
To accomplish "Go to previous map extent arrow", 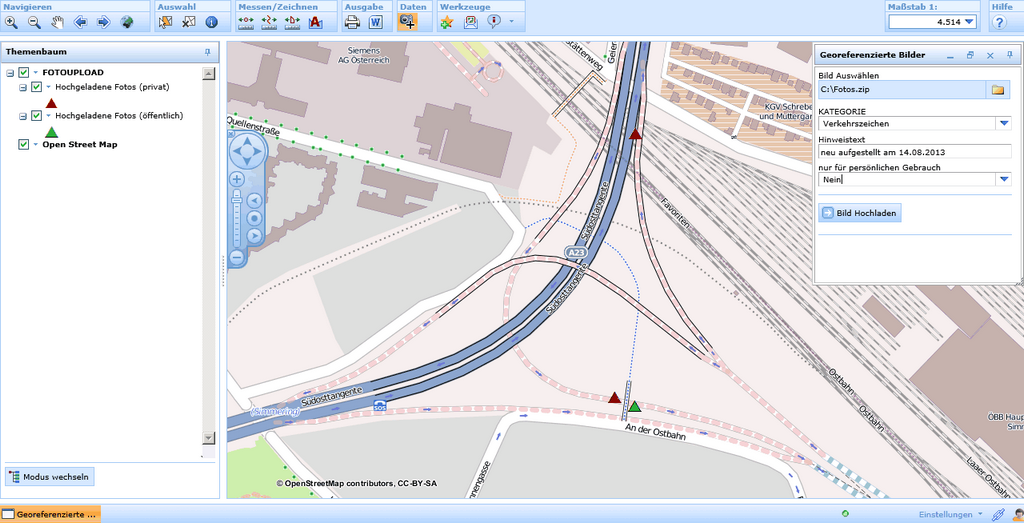I will [x=80, y=22].
